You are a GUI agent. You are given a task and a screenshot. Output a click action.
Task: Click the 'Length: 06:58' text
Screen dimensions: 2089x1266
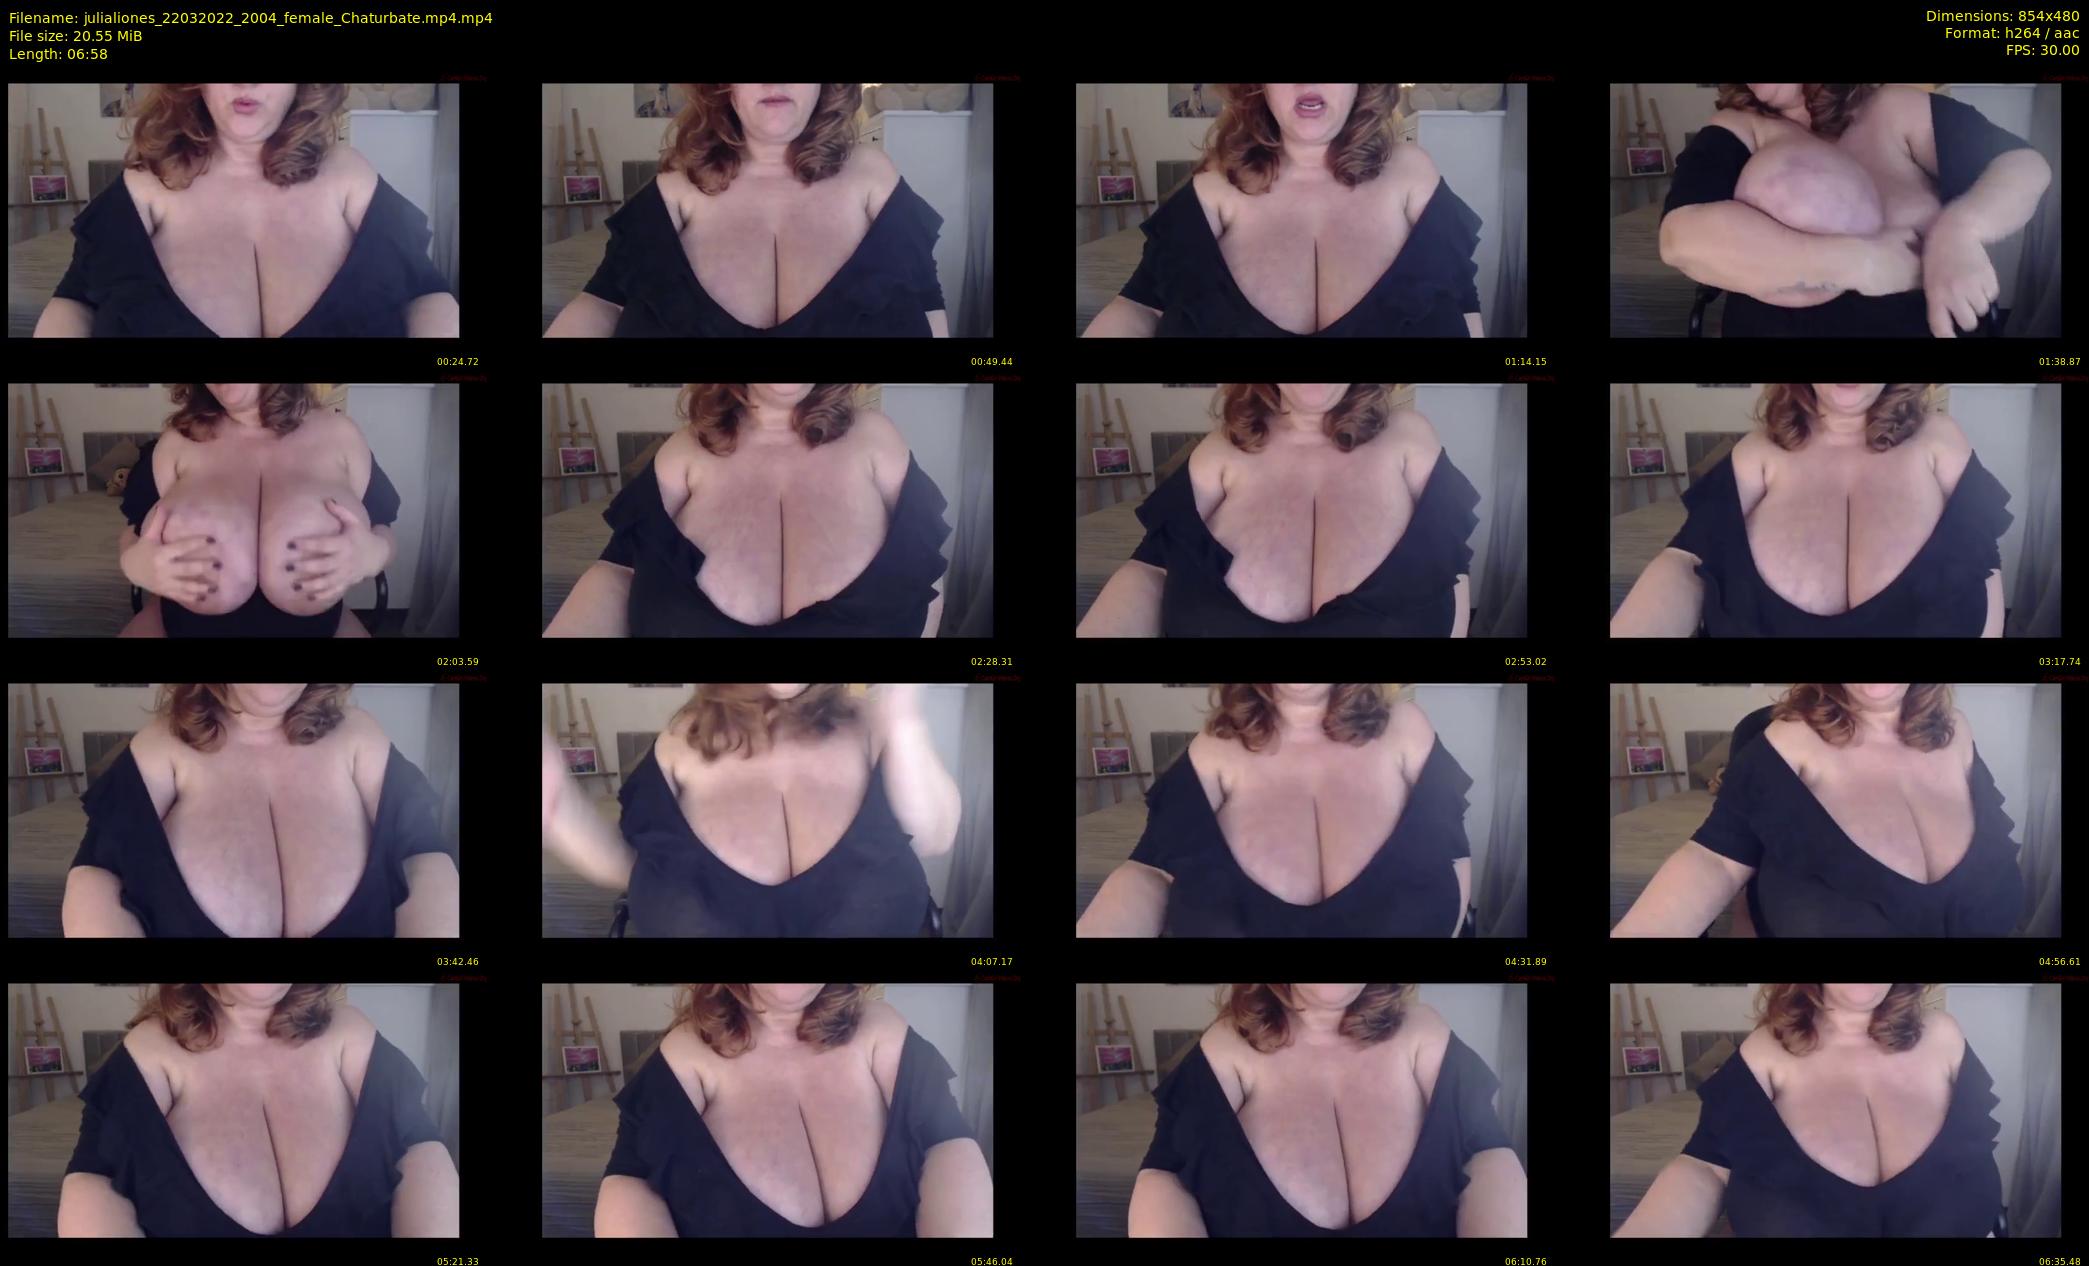[x=58, y=54]
